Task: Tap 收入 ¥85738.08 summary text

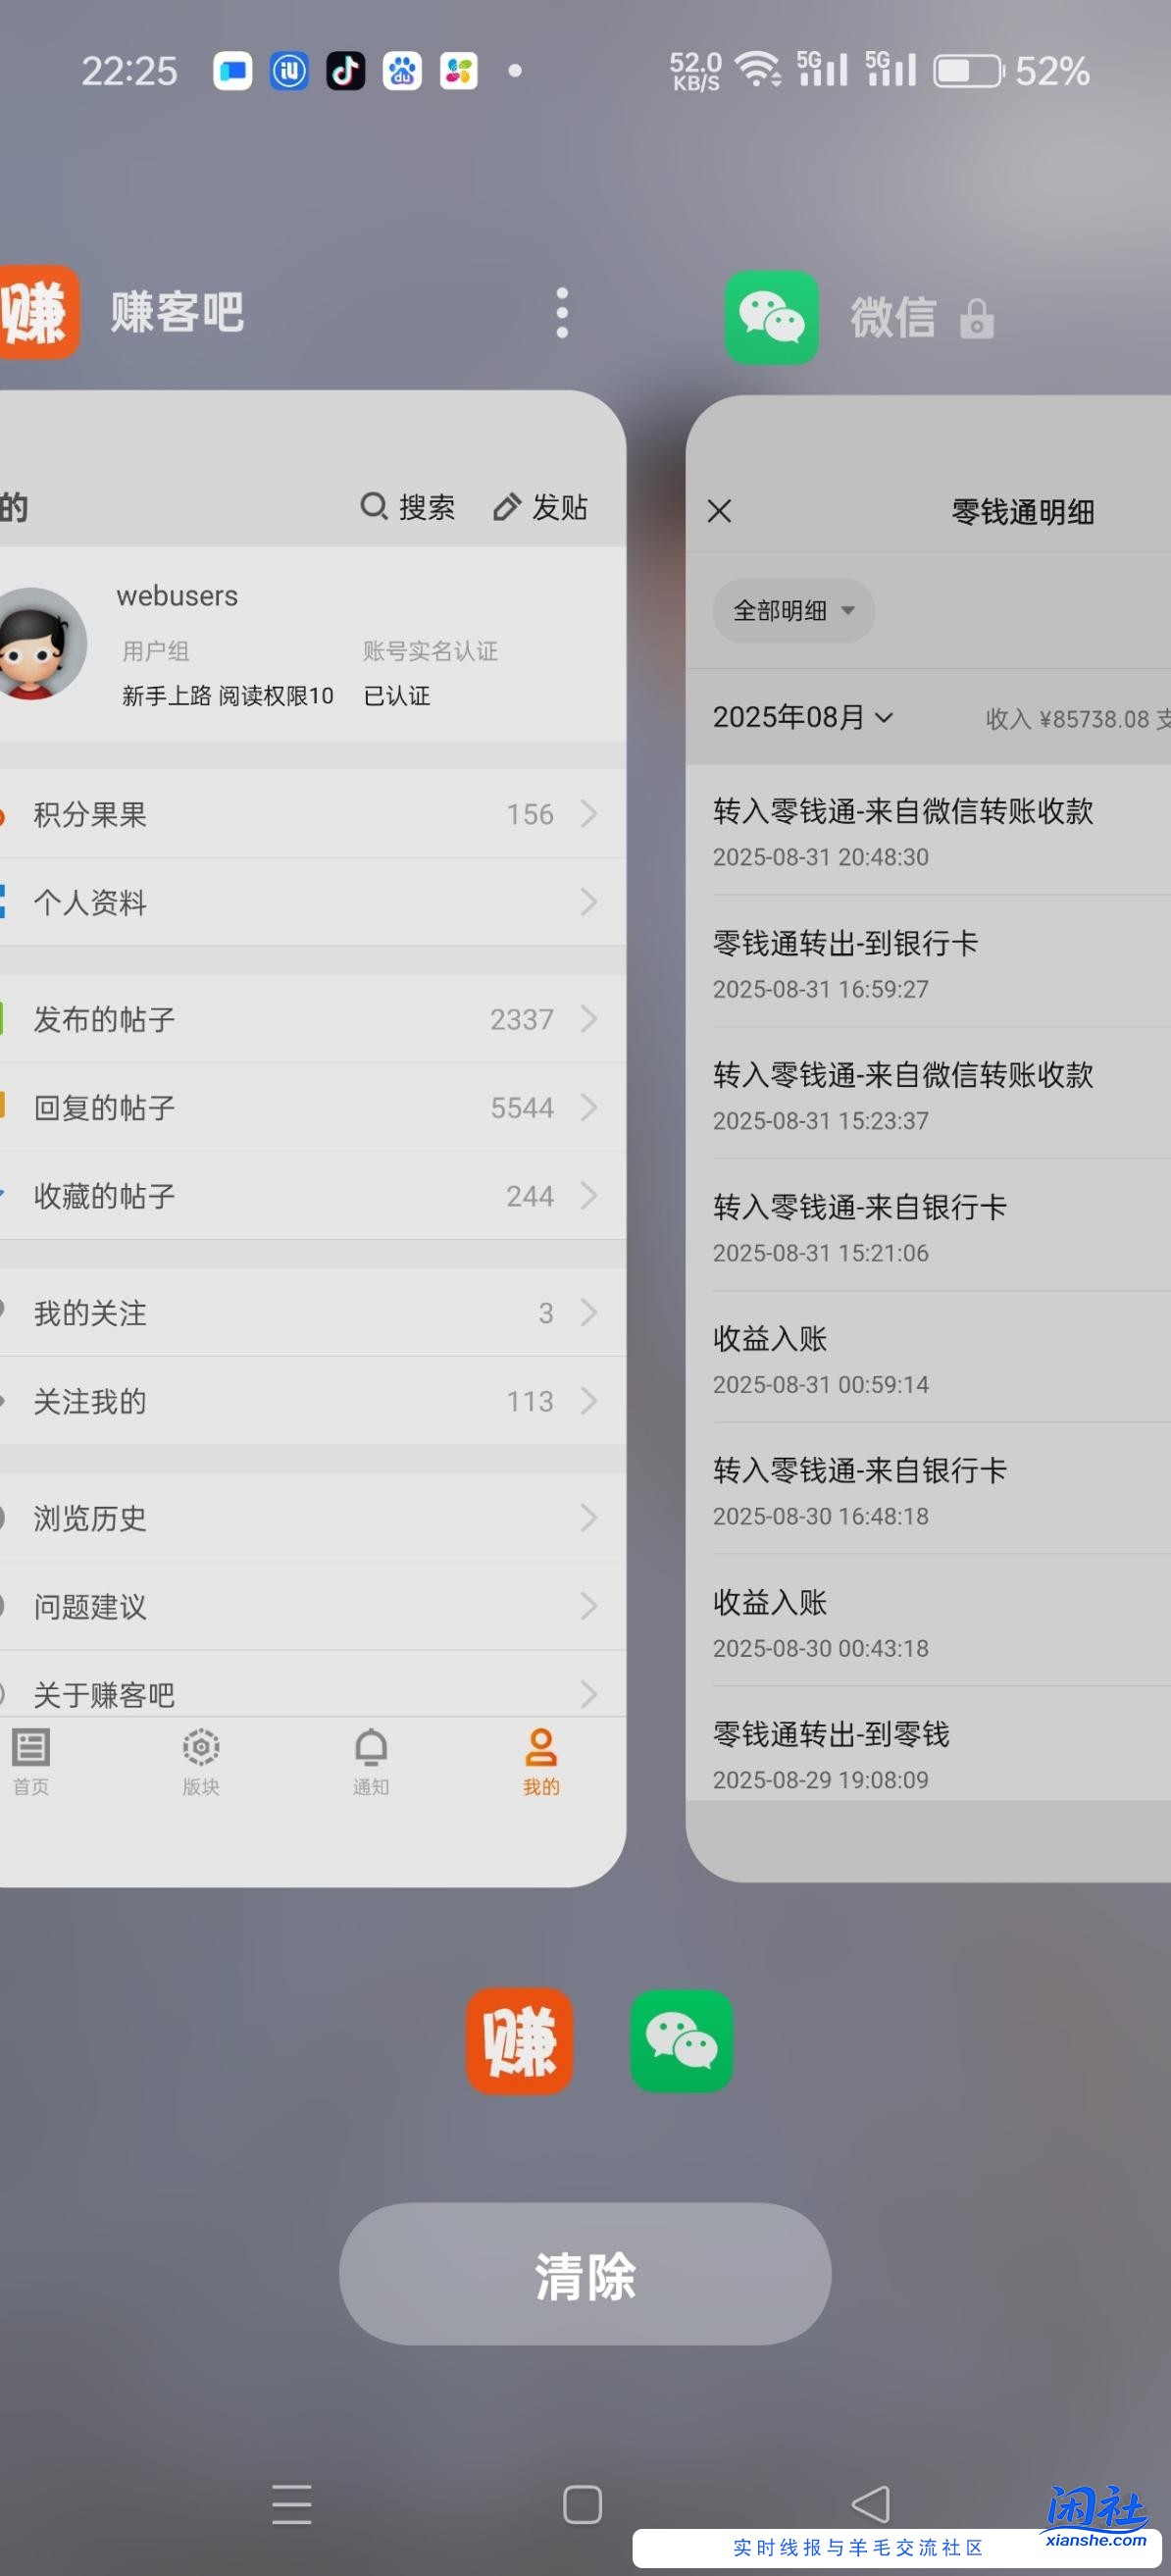Action: [1067, 719]
